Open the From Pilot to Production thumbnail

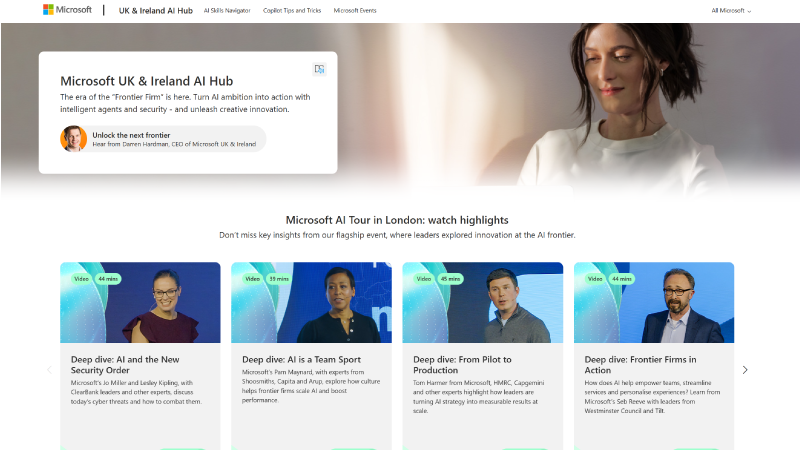coord(483,302)
